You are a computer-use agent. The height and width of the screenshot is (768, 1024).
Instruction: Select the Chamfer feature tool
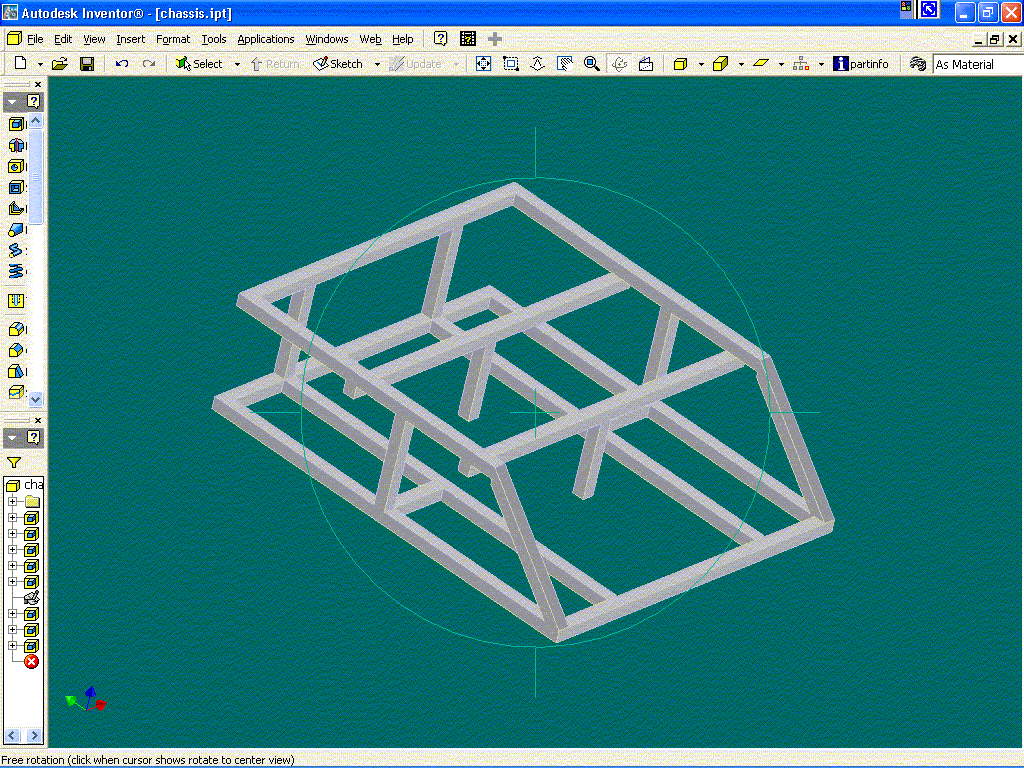[x=16, y=350]
